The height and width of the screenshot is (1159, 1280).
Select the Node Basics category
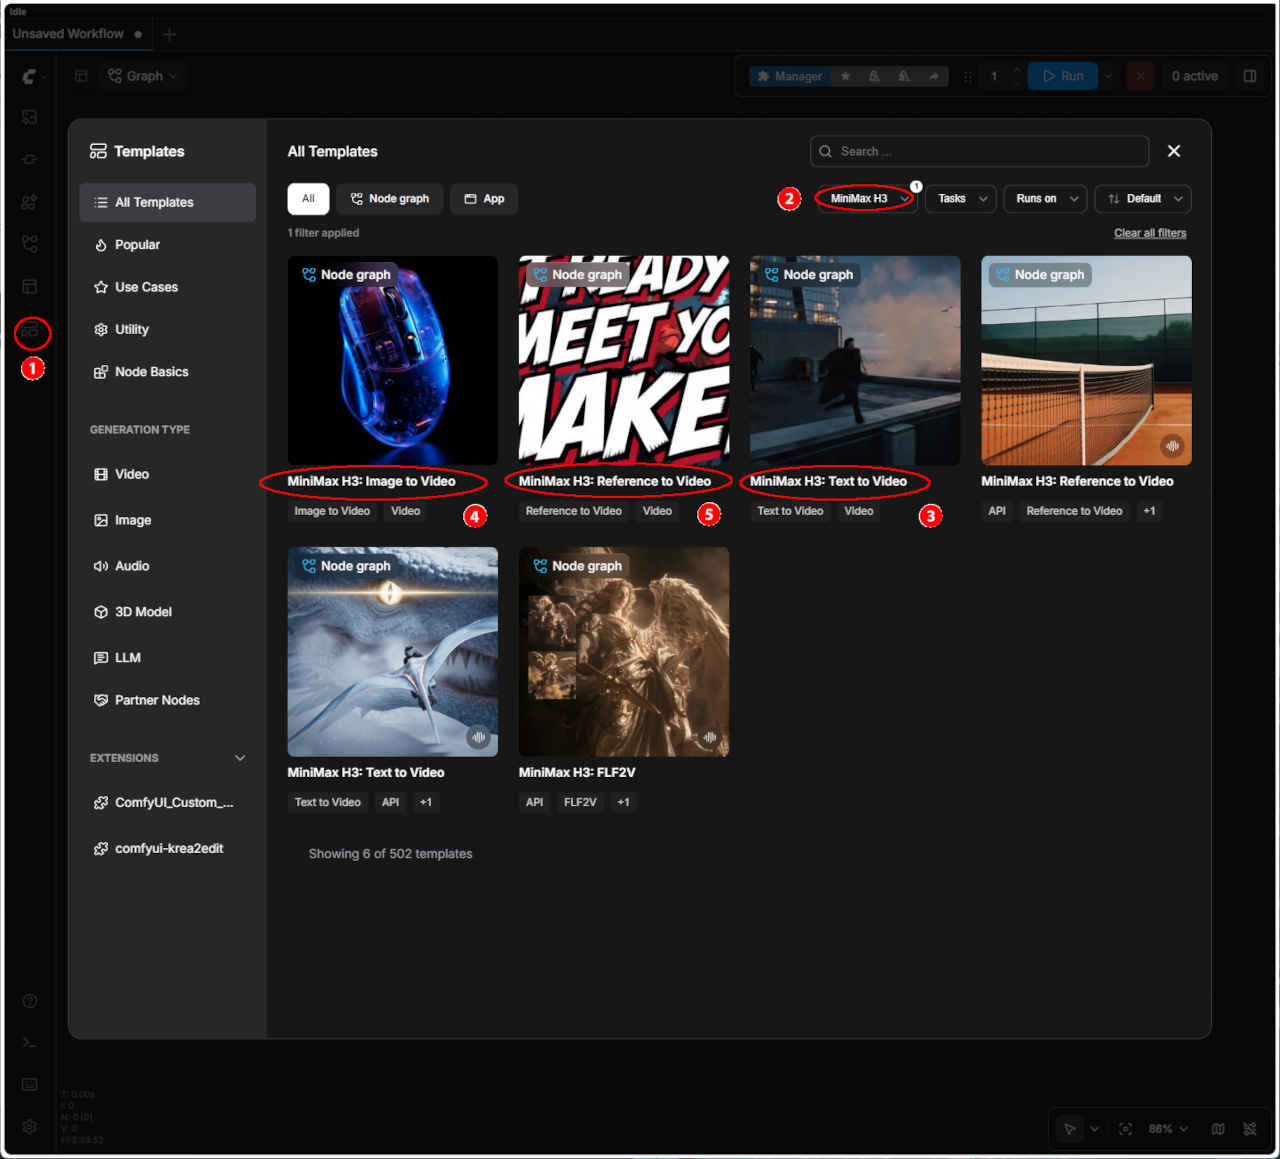tap(167, 372)
